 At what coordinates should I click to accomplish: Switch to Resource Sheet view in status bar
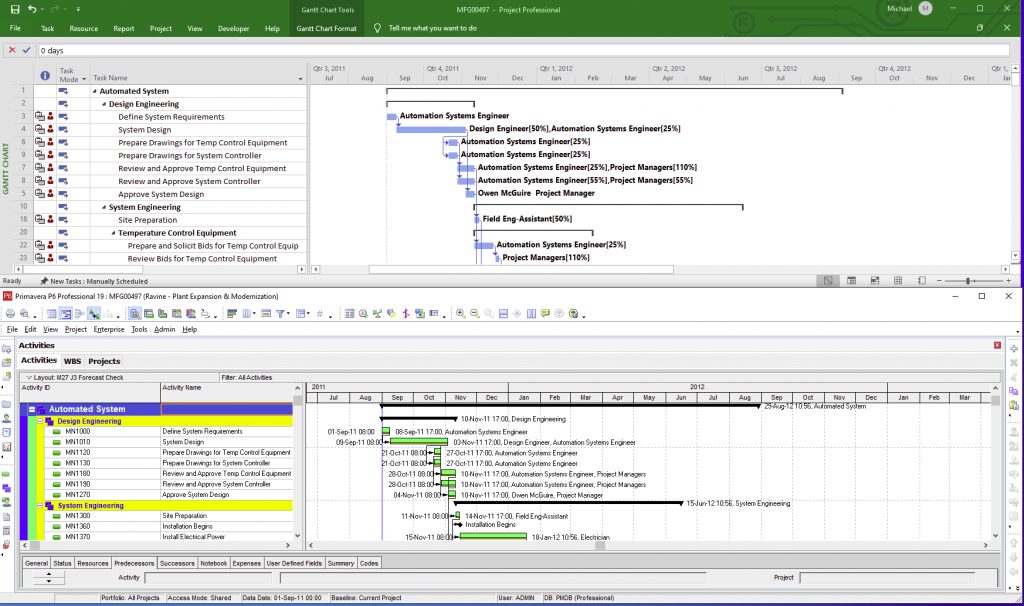[898, 281]
